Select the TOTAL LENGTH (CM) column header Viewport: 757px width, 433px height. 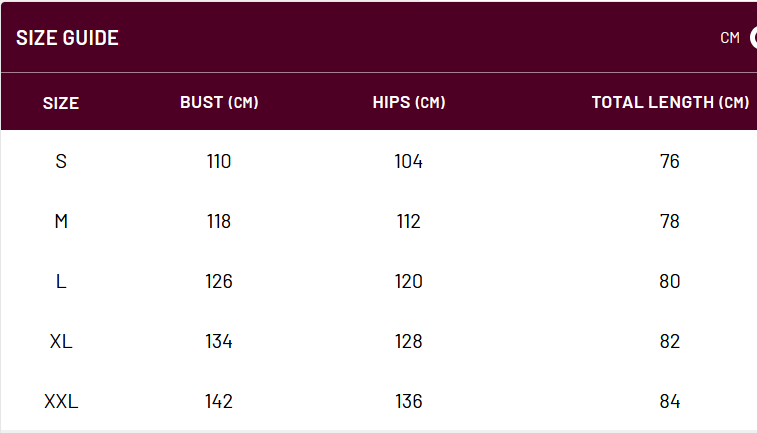coord(670,102)
